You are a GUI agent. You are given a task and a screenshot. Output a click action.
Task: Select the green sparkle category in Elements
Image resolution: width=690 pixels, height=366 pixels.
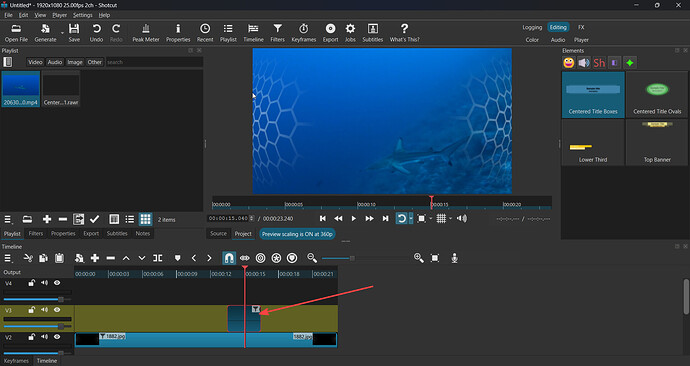(630, 62)
